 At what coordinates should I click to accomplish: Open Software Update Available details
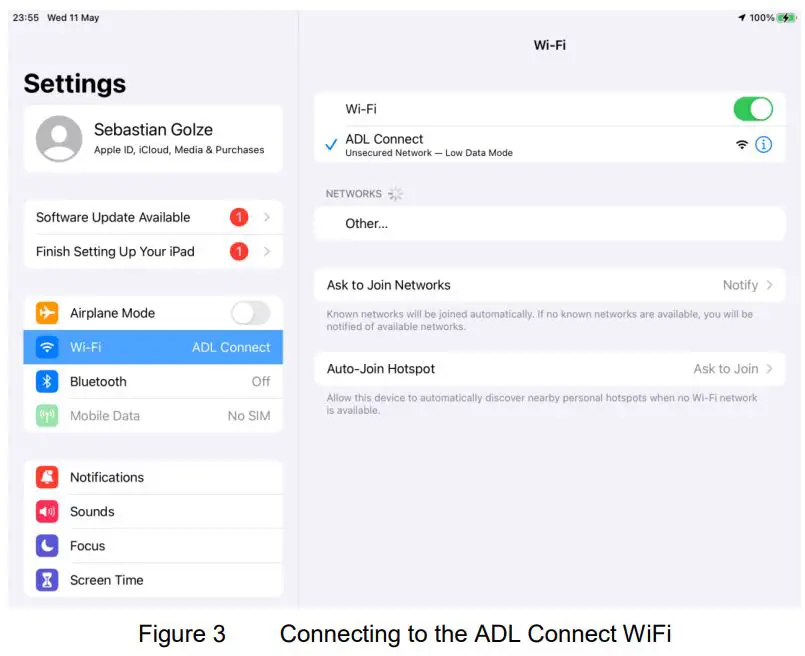(x=150, y=217)
